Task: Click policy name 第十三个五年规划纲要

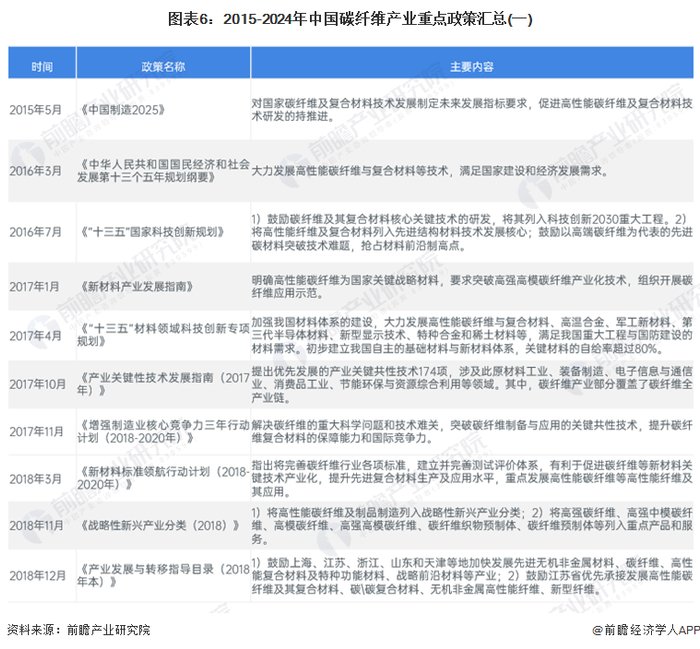Action: pos(163,171)
